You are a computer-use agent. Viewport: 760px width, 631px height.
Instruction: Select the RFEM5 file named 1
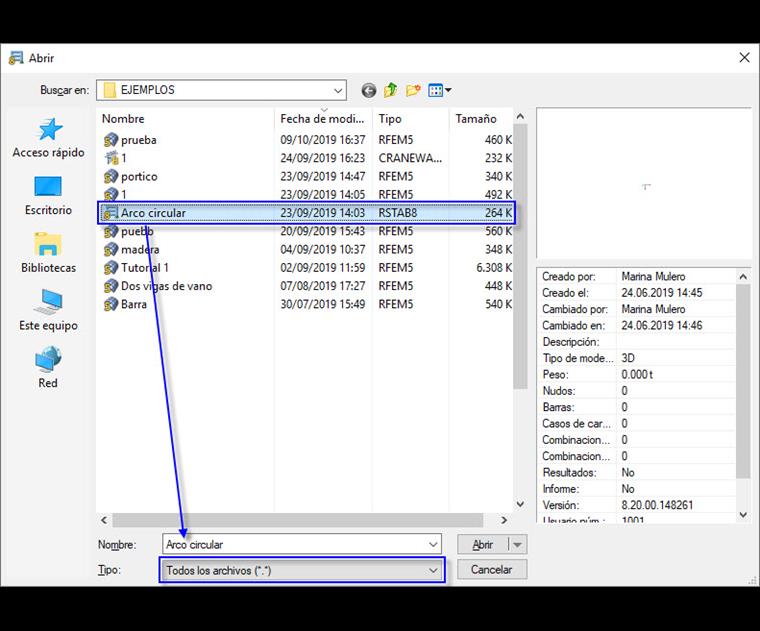(123, 195)
